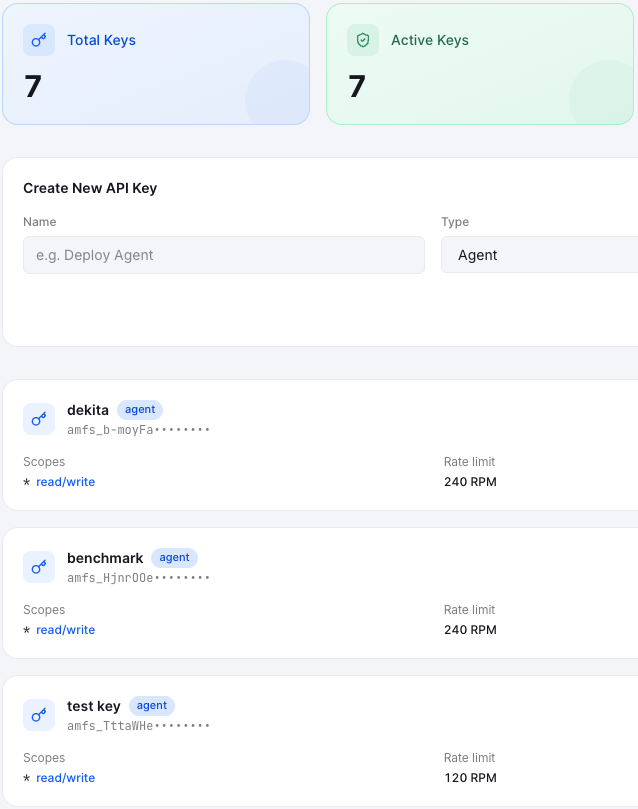Image resolution: width=638 pixels, height=809 pixels.
Task: Click the key icon next to test key
Action: [39, 715]
